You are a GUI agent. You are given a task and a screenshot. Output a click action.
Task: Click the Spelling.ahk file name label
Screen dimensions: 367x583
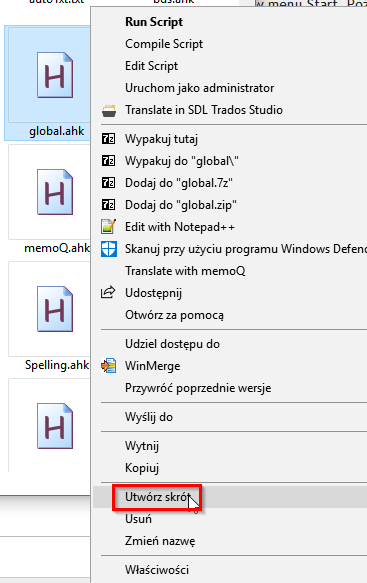(x=57, y=365)
